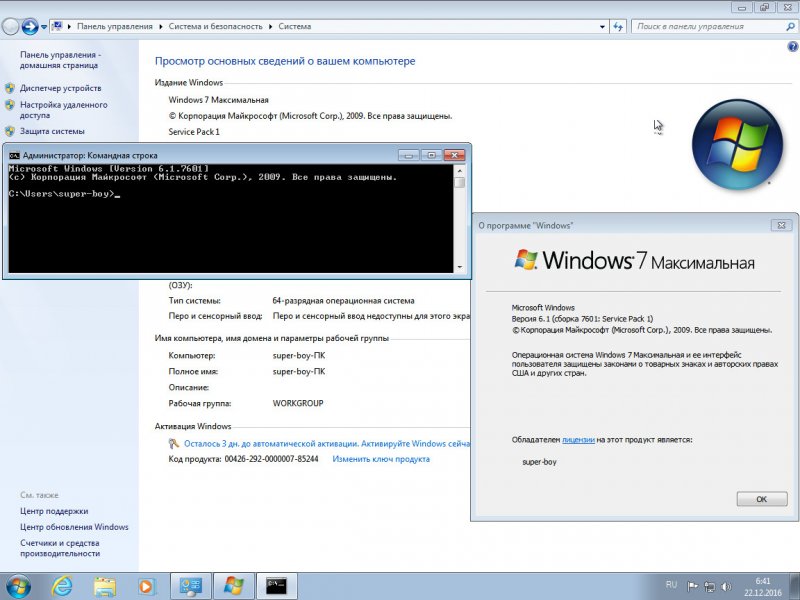This screenshot has width=800, height=600.
Task: Expand the breadcrumb arrow before Панель управления
Action: click(x=69, y=27)
